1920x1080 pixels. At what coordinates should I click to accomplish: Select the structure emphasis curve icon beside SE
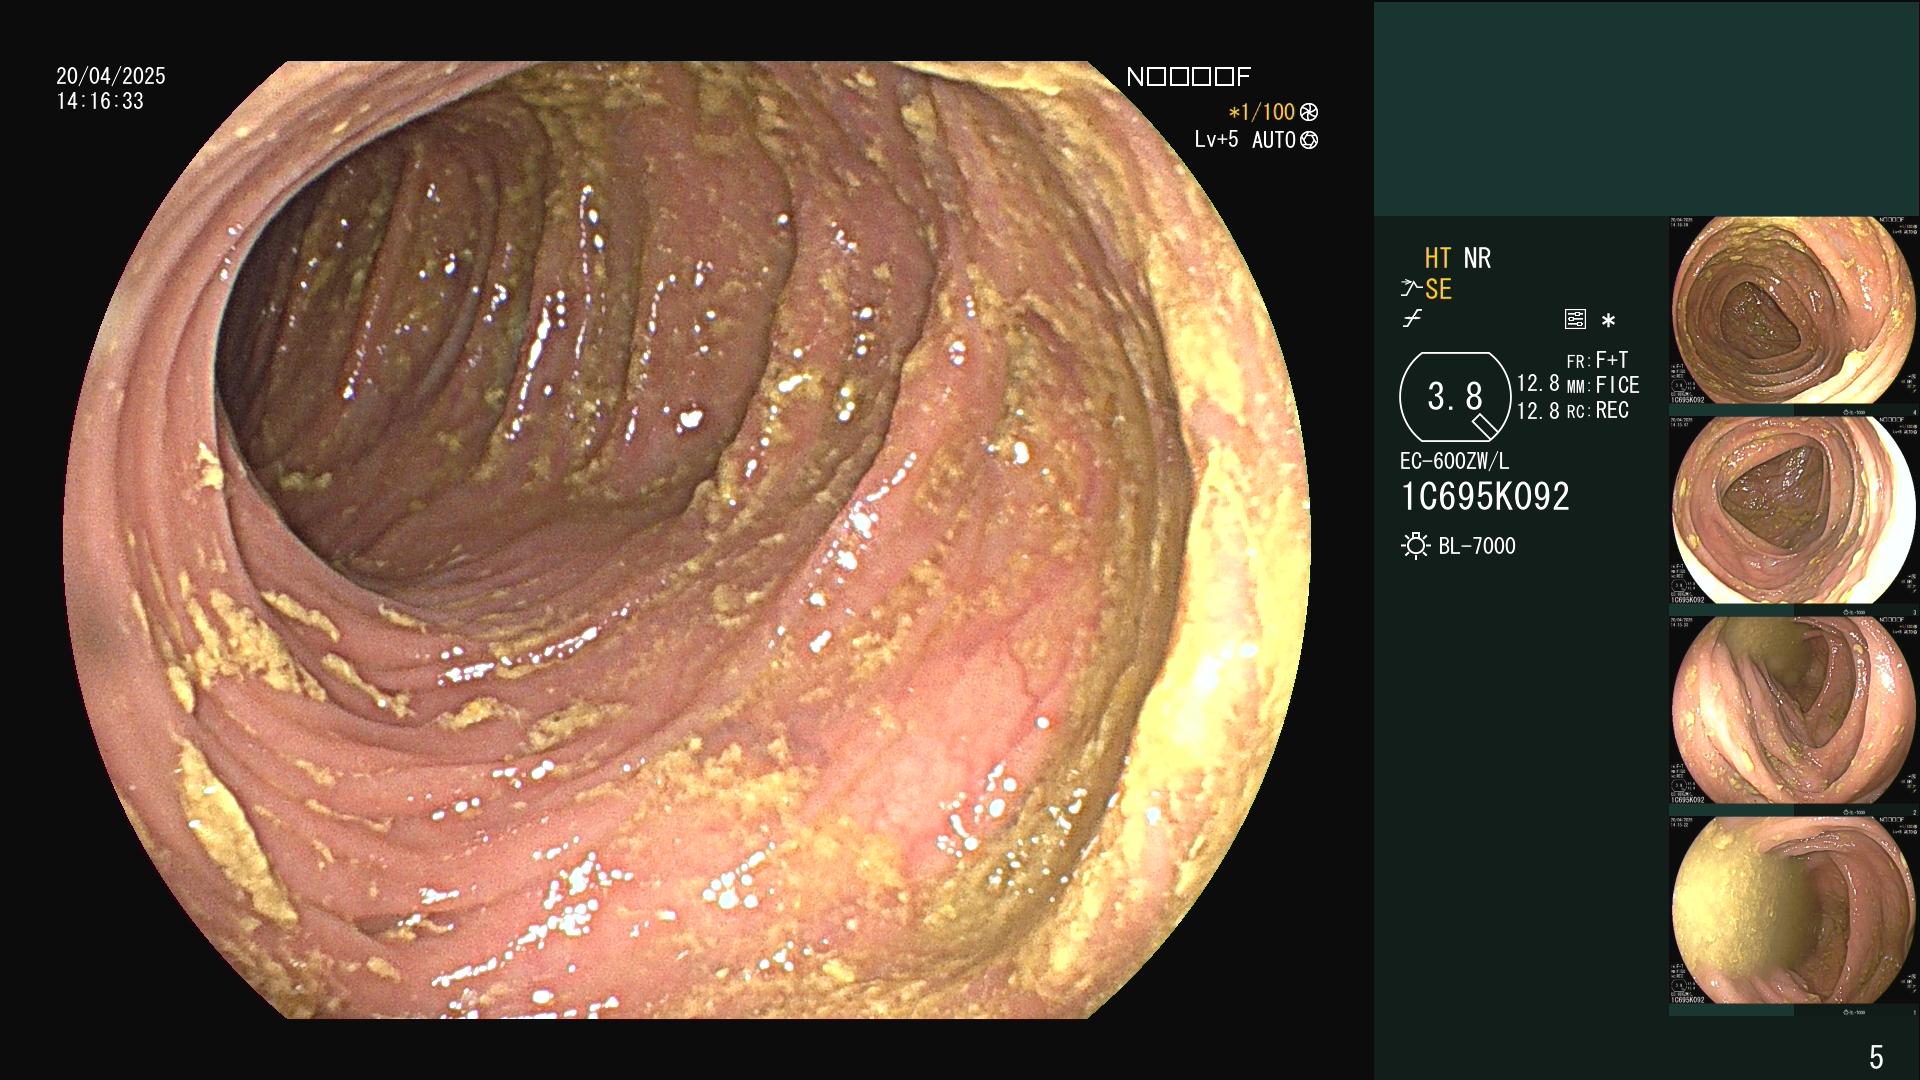[x=1411, y=290]
